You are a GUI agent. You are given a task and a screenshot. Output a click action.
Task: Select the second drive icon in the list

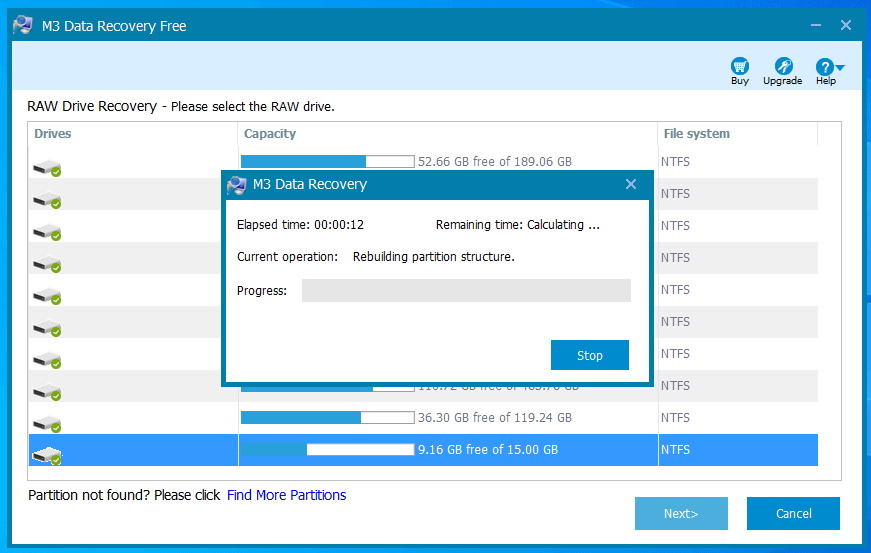click(x=47, y=200)
